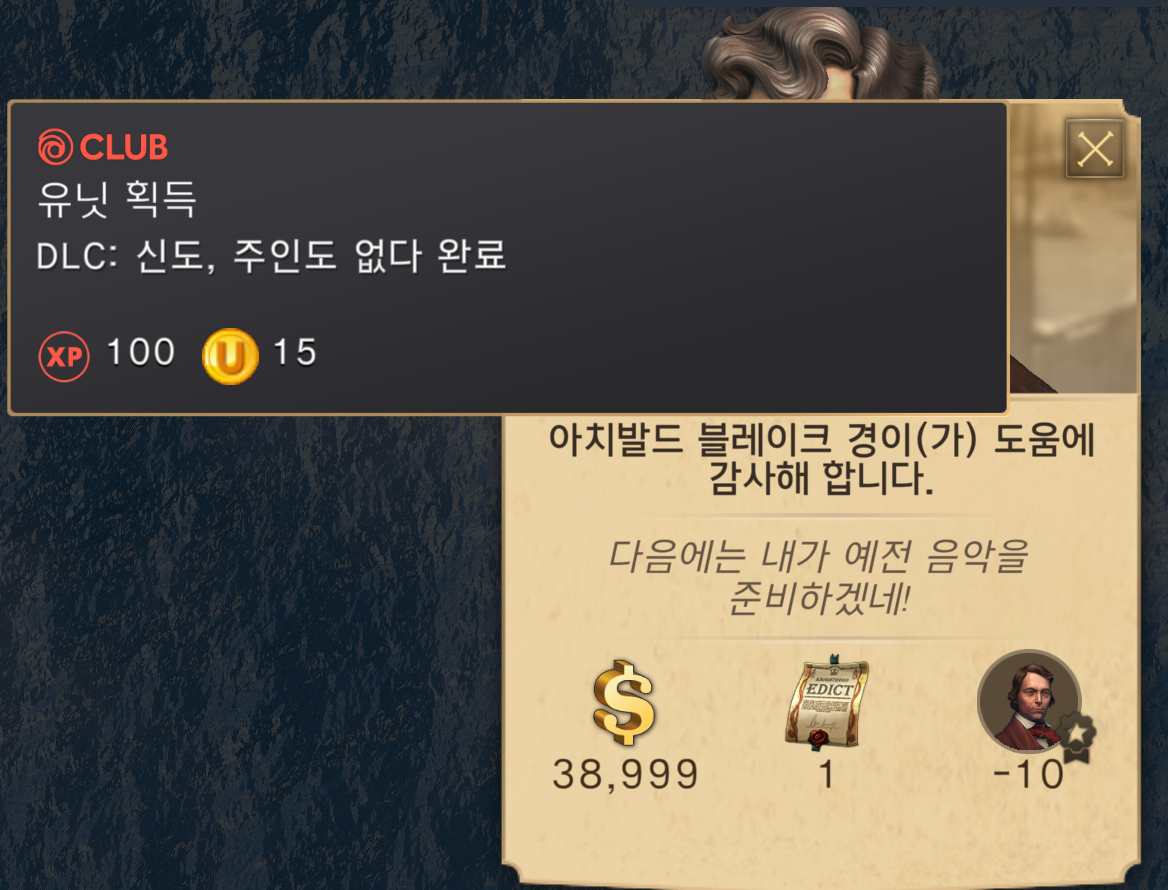Click the red XP badge icon
This screenshot has height=890, width=1168.
pyautogui.click(x=64, y=356)
